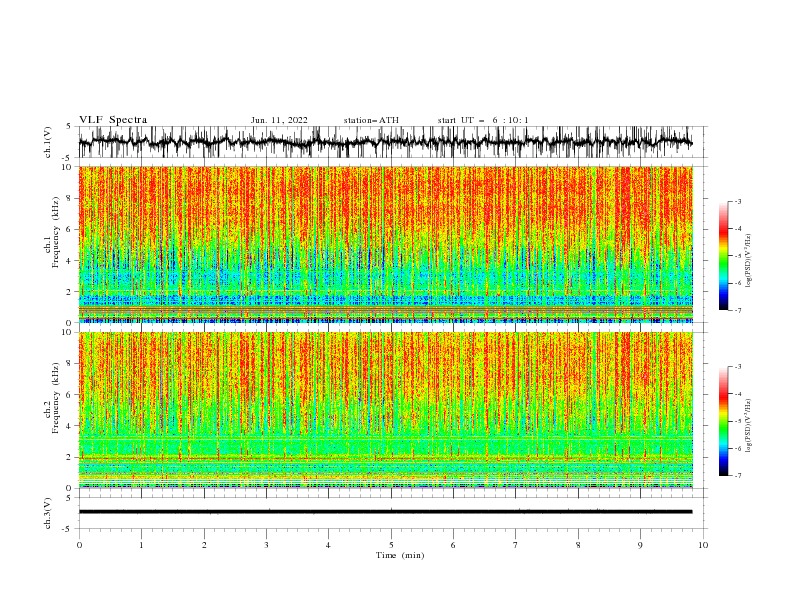Click time axis tick label "3"
Image resolution: width=792 pixels, height=612 pixels.
pyautogui.click(x=266, y=545)
